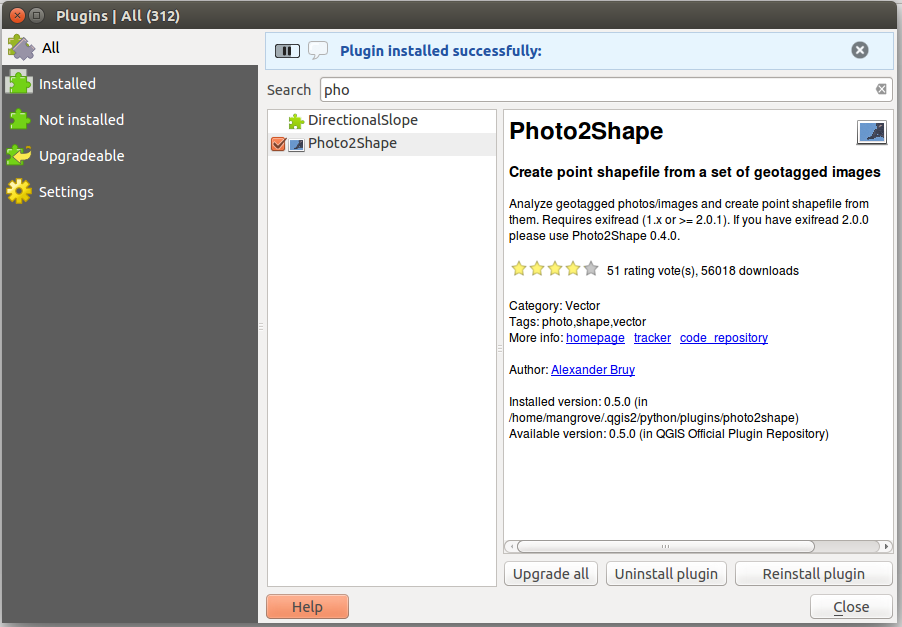Image resolution: width=902 pixels, height=627 pixels.
Task: Click the Upgrade all button
Action: pos(551,574)
